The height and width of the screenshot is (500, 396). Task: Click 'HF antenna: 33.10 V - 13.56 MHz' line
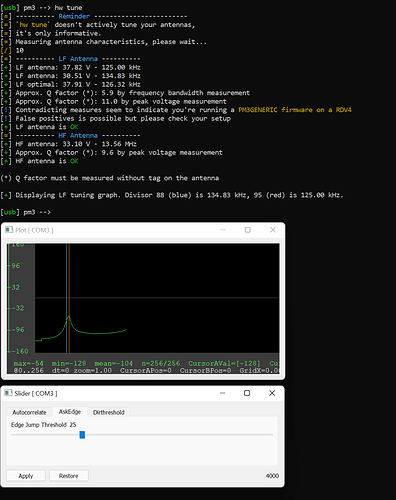[76, 144]
